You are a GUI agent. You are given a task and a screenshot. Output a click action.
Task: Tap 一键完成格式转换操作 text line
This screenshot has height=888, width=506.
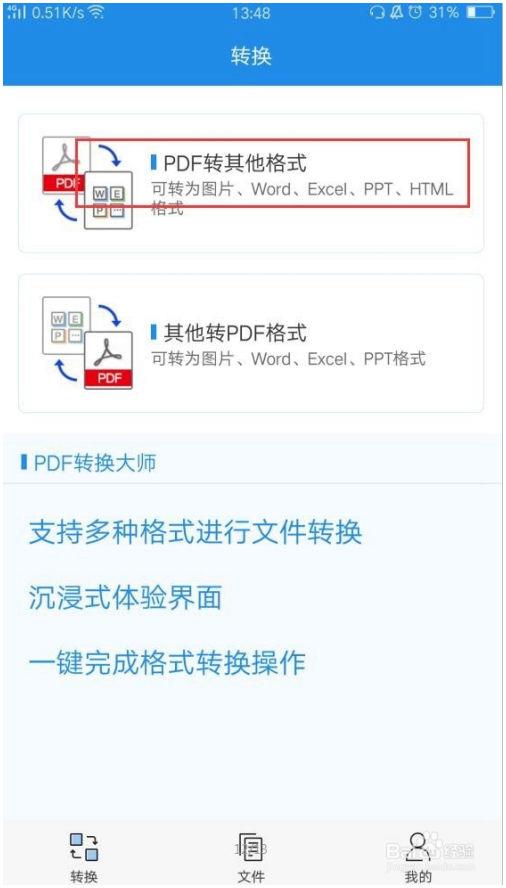(167, 662)
